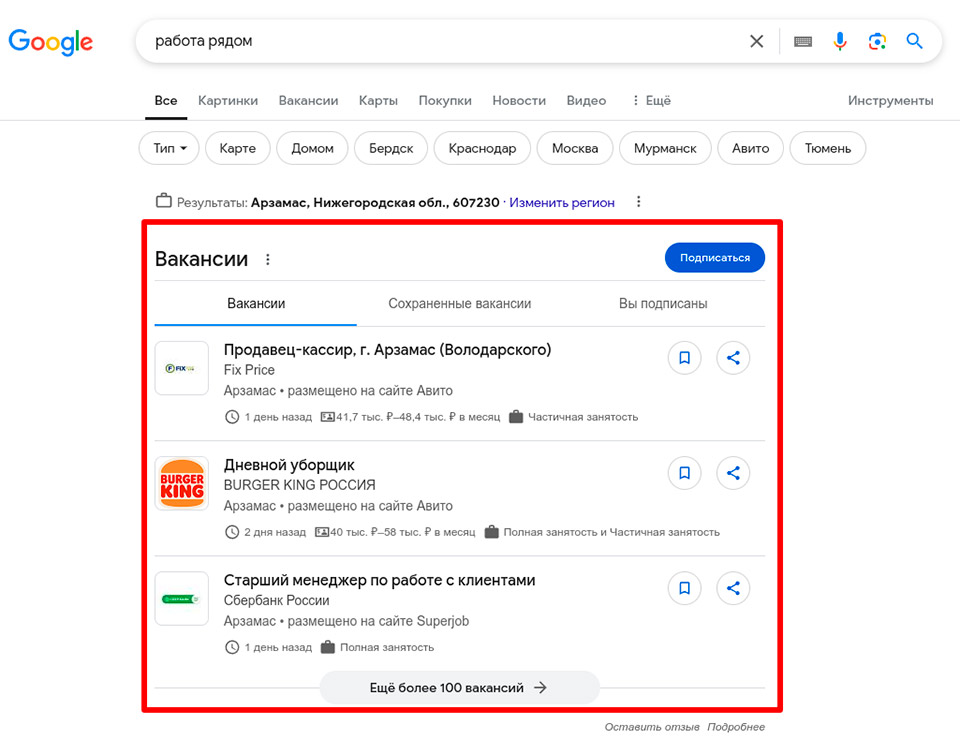This screenshot has width=960, height=754.
Task: Expand the Ещё menu
Action: tap(652, 100)
